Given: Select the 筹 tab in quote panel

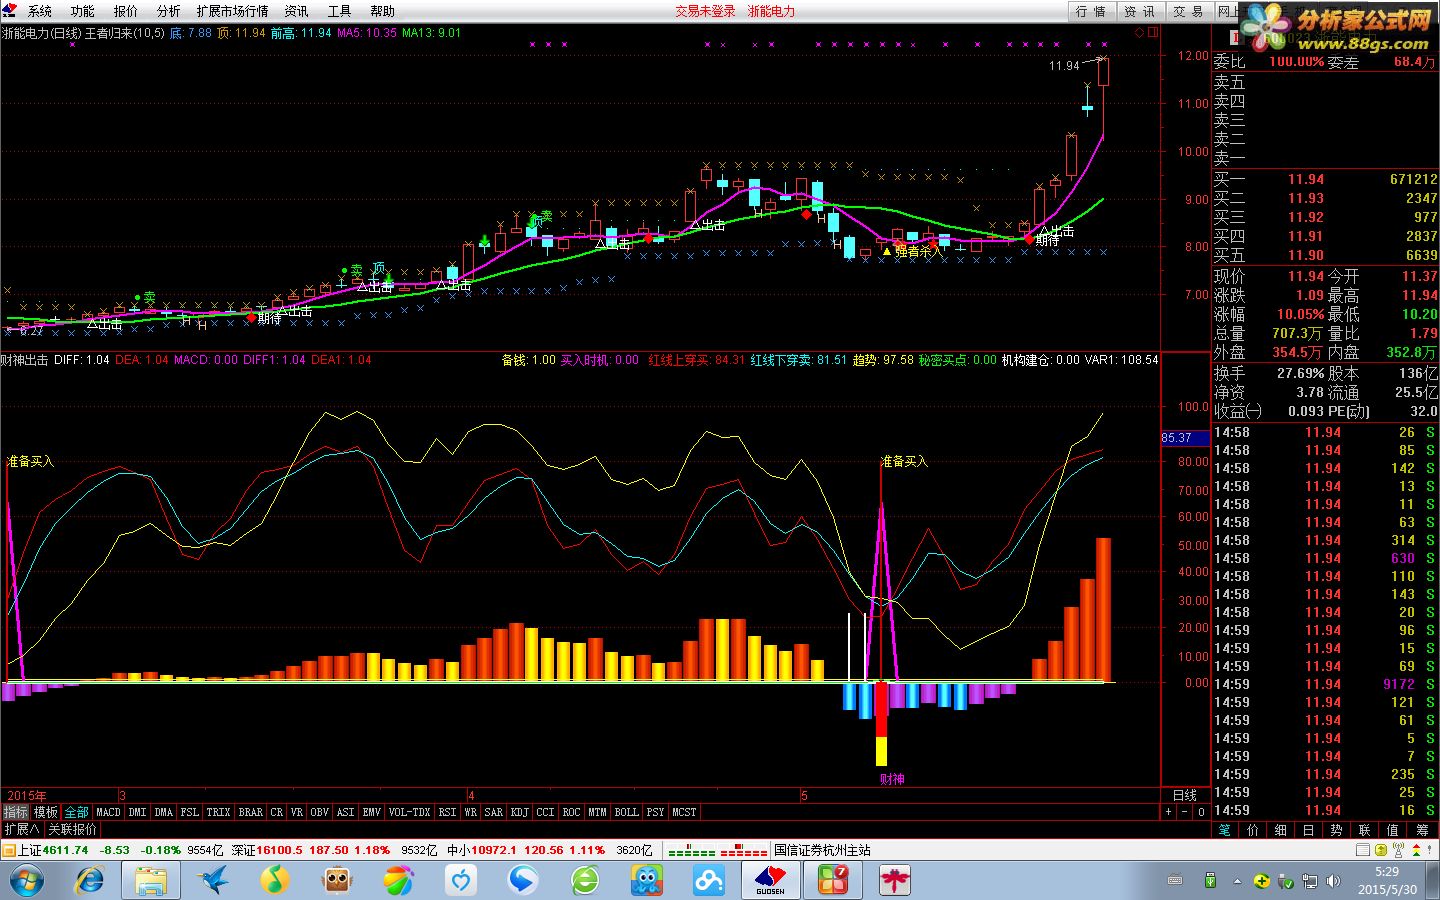Looking at the screenshot, I should click(x=1422, y=830).
